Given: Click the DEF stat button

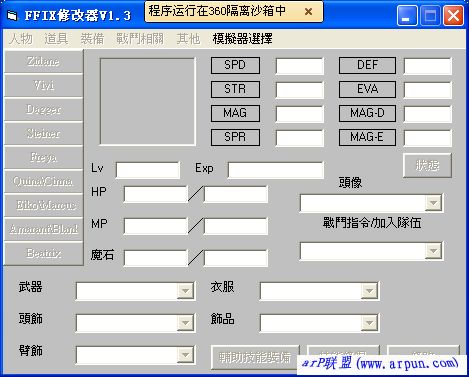Looking at the screenshot, I should 367,65.
